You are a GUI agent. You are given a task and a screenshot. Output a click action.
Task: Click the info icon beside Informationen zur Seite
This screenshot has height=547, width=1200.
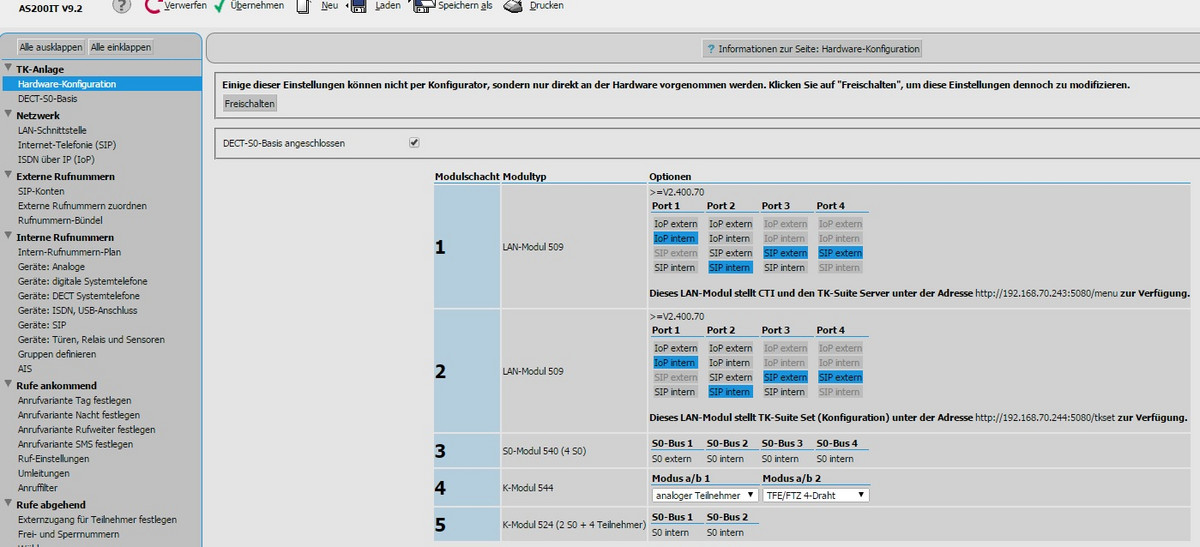coord(711,48)
